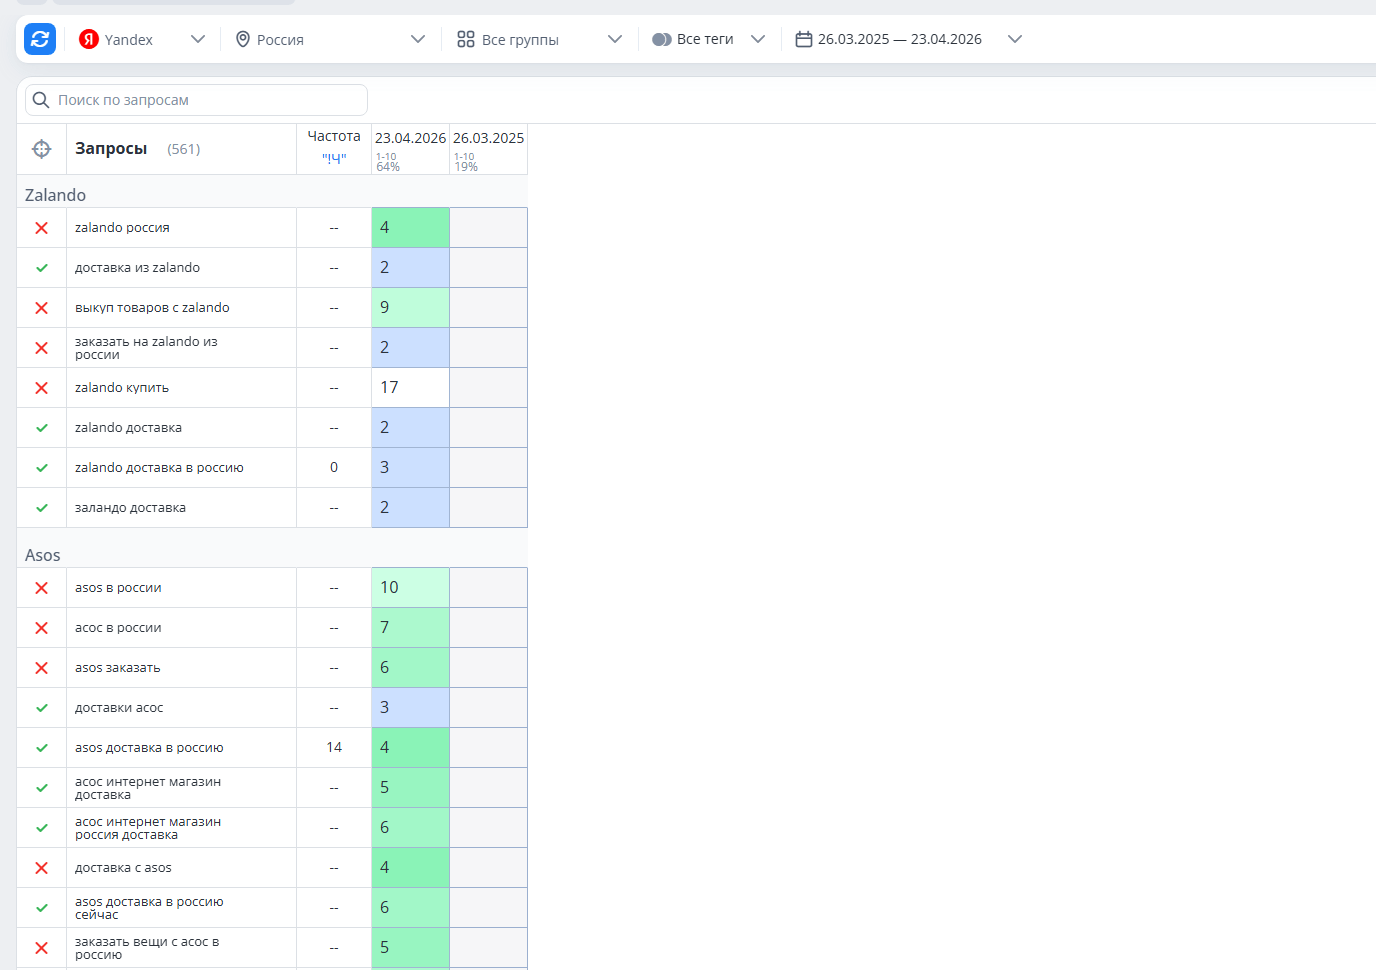Click the green check for асос интернет магазин доставка

point(42,788)
